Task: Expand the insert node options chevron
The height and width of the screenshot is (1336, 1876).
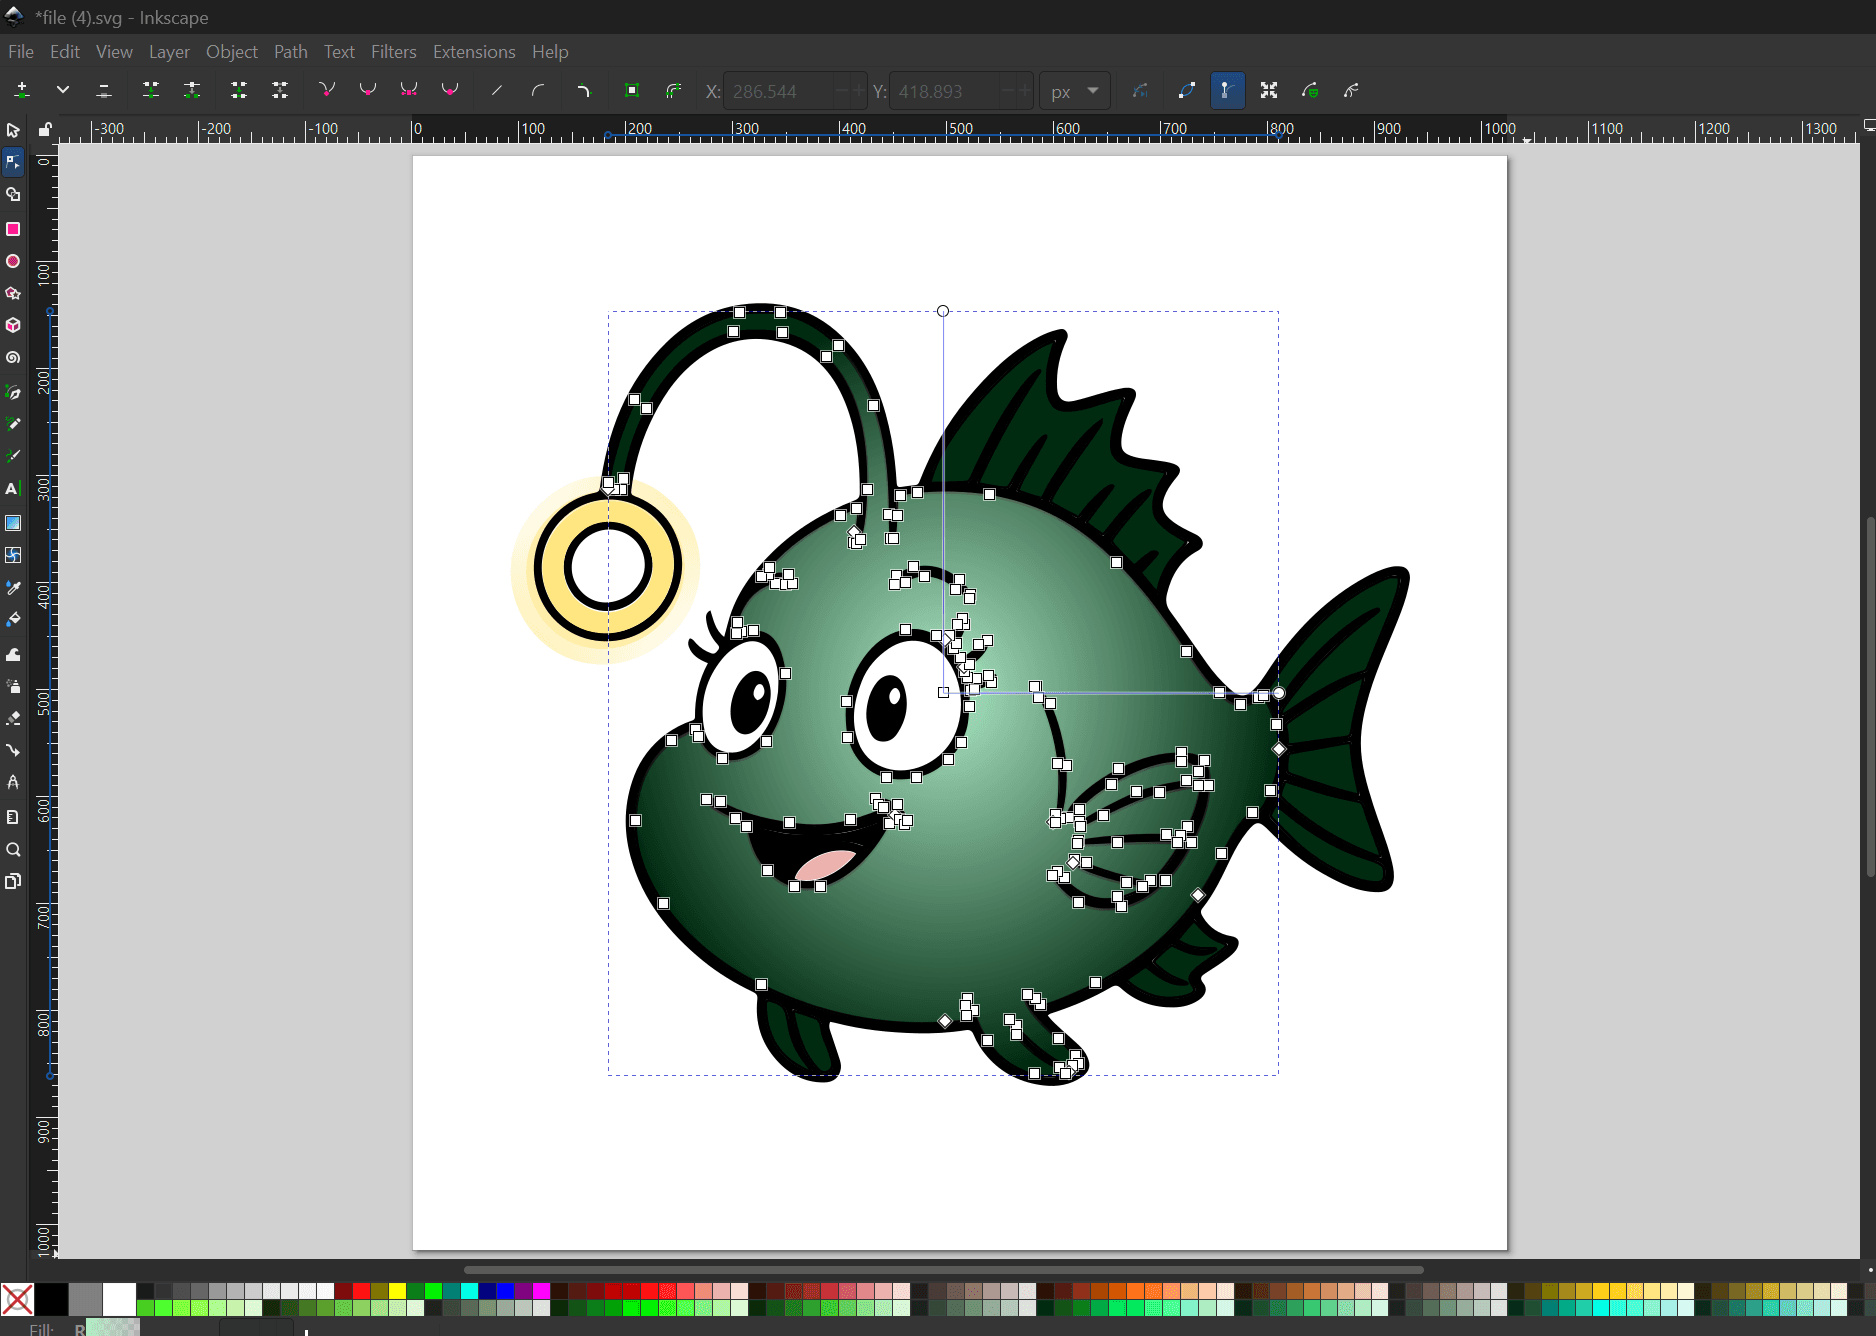Action: (x=63, y=91)
